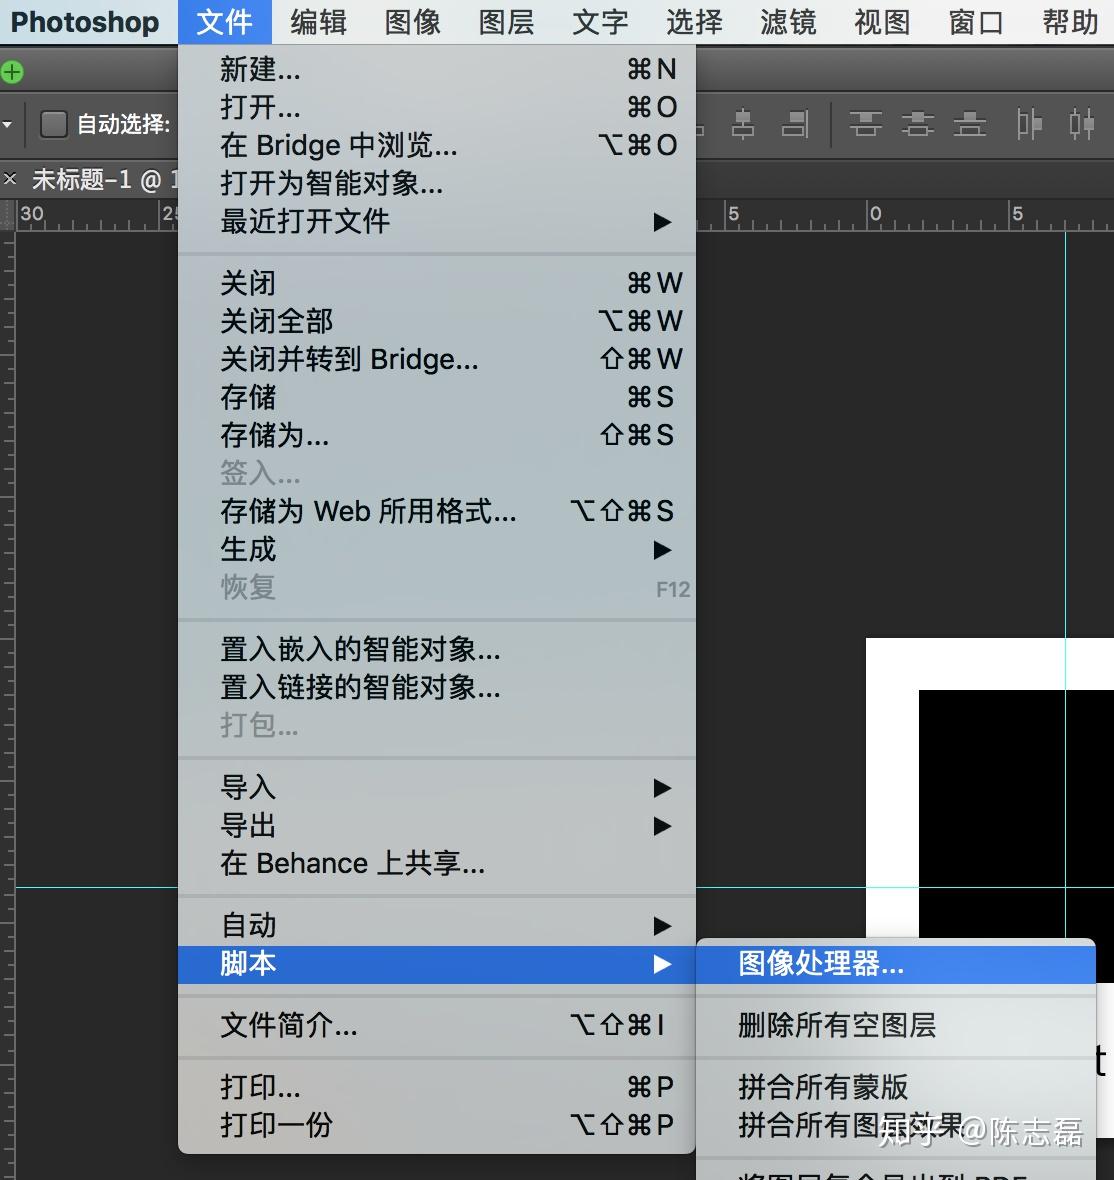Expand 最近打开文件 submenu
Screen dimensions: 1114x1180
tap(437, 222)
